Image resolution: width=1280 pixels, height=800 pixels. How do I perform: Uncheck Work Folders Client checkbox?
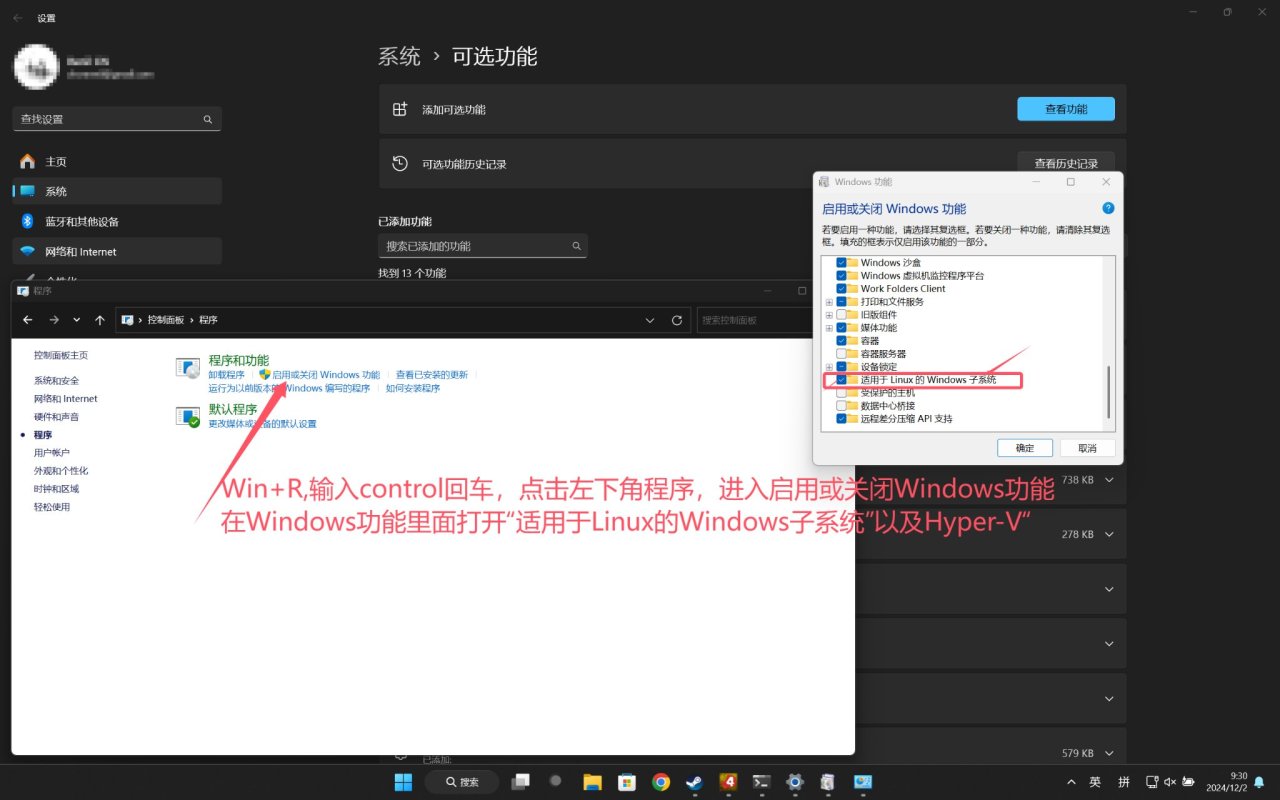click(x=841, y=289)
